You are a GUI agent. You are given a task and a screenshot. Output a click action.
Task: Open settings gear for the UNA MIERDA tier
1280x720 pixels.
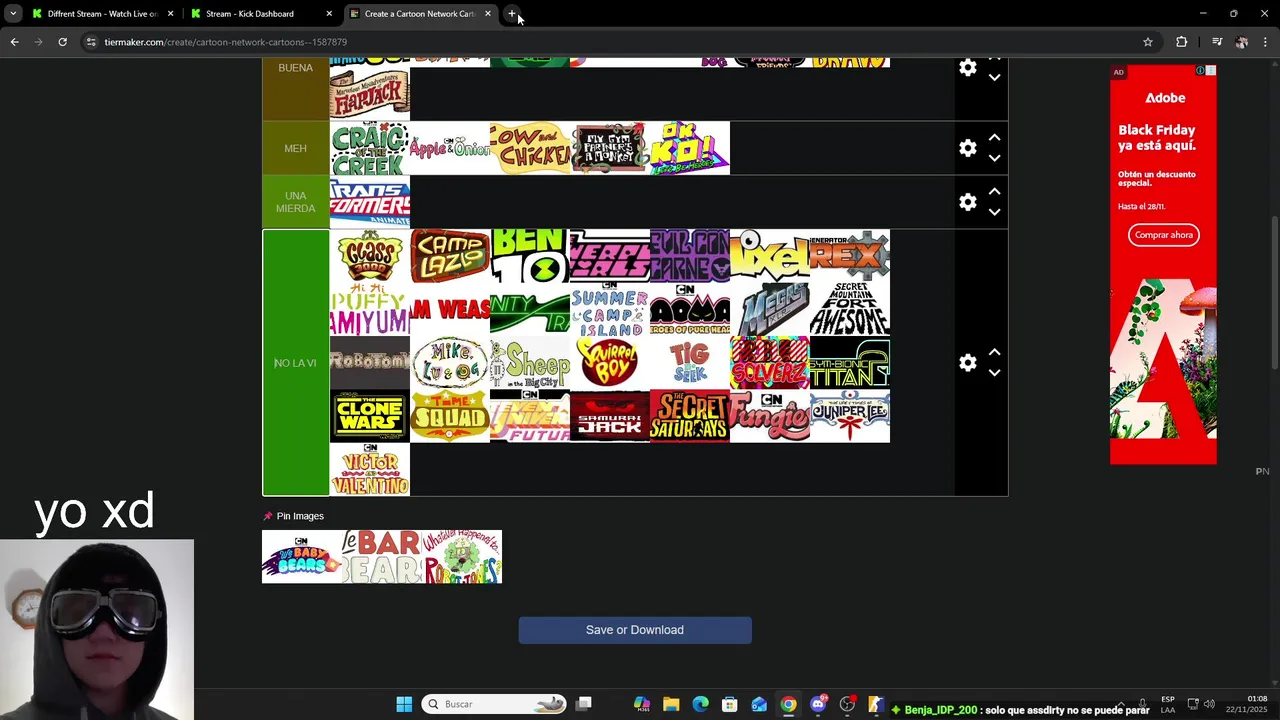pos(967,202)
